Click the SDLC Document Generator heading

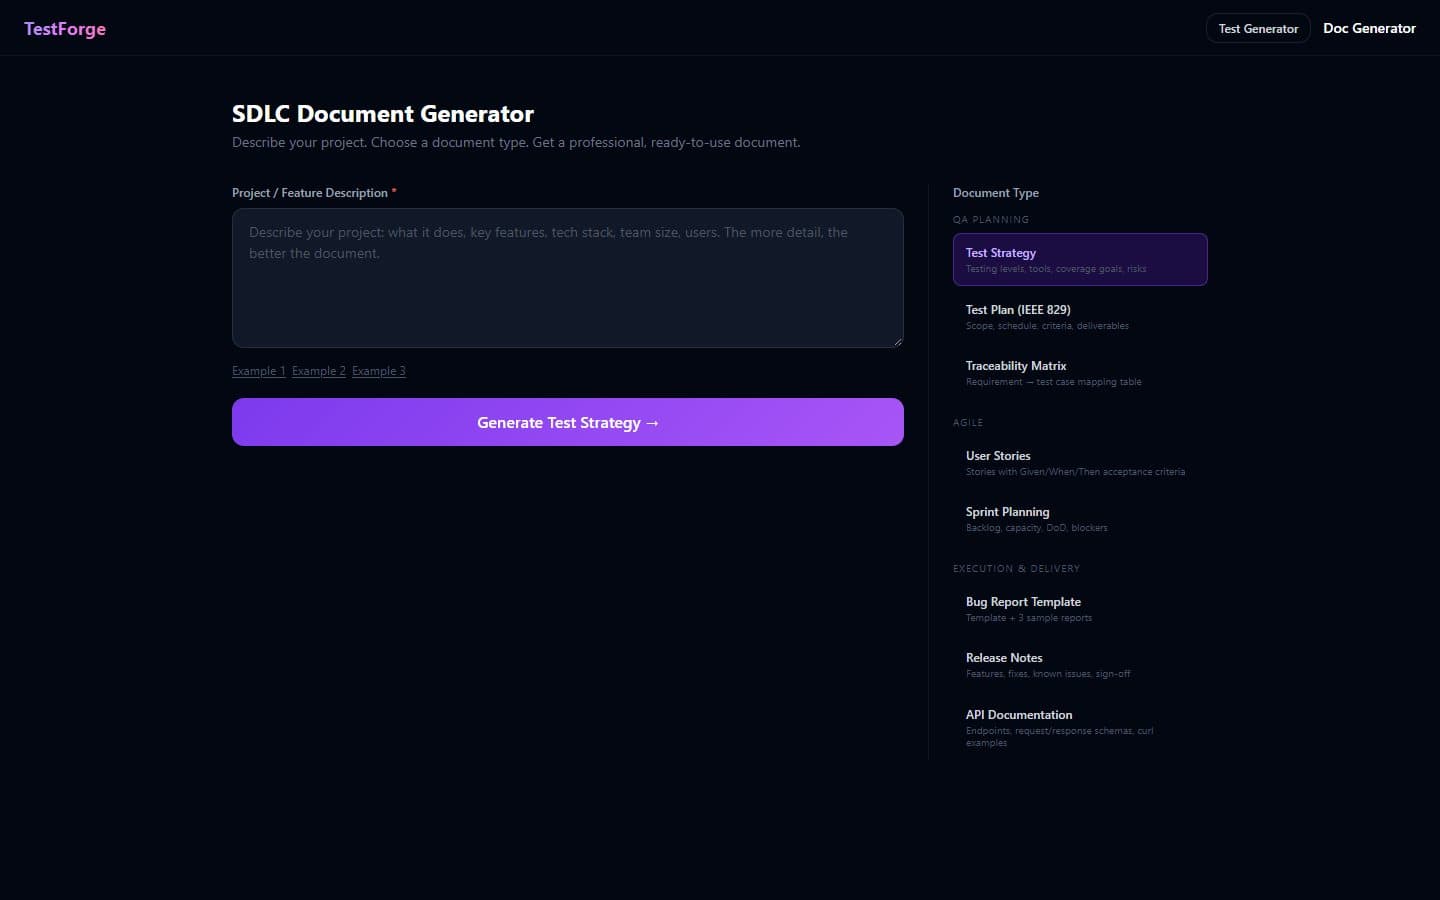pos(383,114)
